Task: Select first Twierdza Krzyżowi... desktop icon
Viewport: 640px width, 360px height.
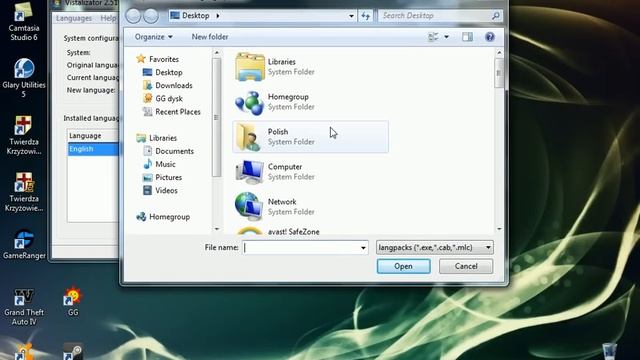Action: pos(24,135)
